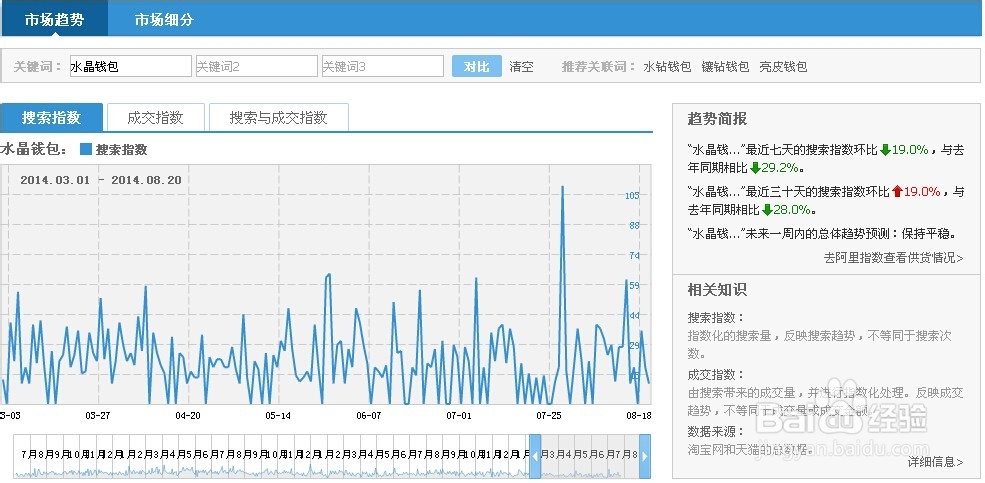The height and width of the screenshot is (483, 985).
Task: Select the 搜索指数 chart tab
Action: click(x=52, y=117)
